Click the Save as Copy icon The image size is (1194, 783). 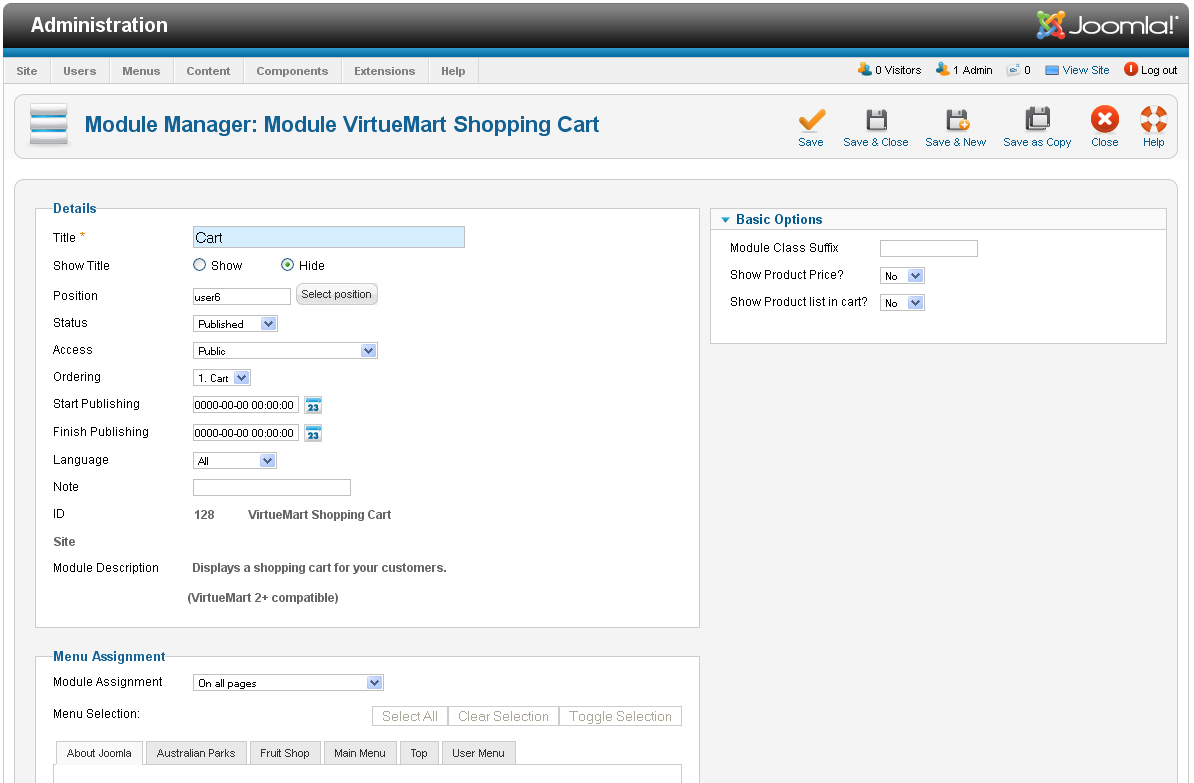coord(1037,121)
